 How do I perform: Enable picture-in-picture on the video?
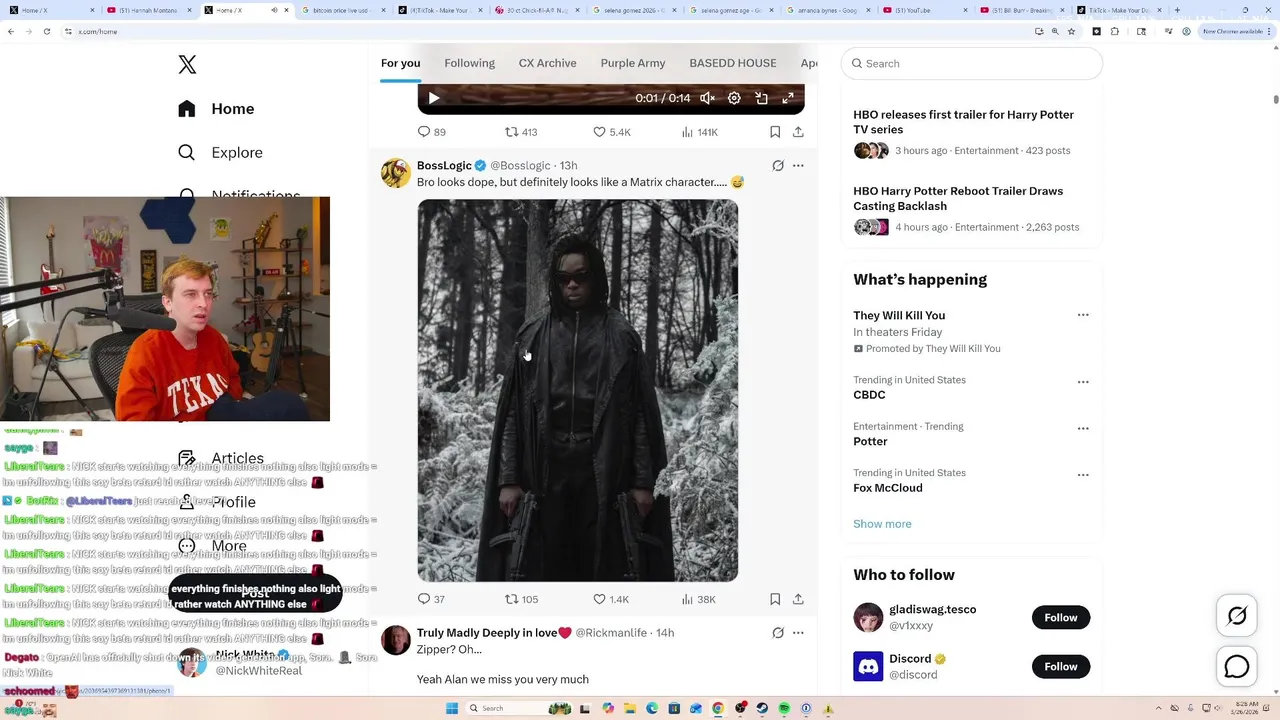(761, 98)
